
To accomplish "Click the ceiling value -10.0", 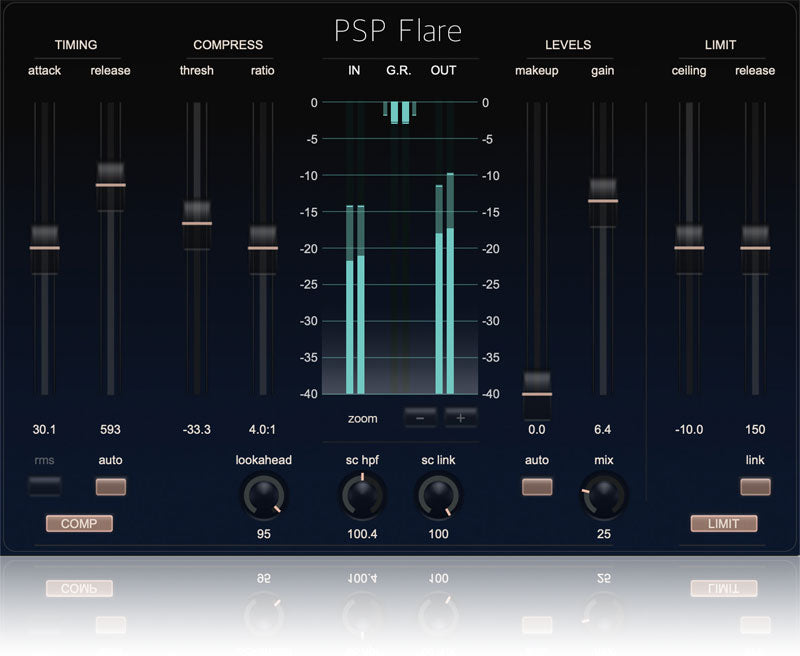I will point(689,430).
